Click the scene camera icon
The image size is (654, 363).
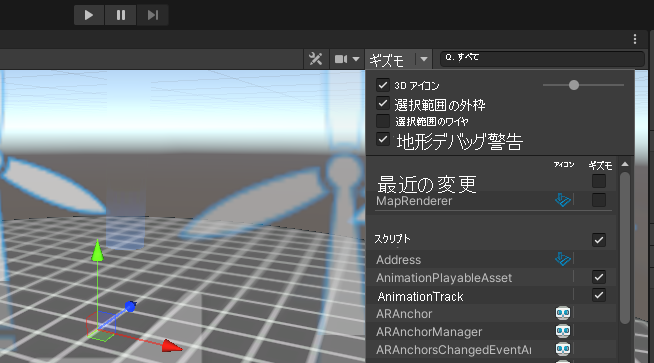pos(341,59)
